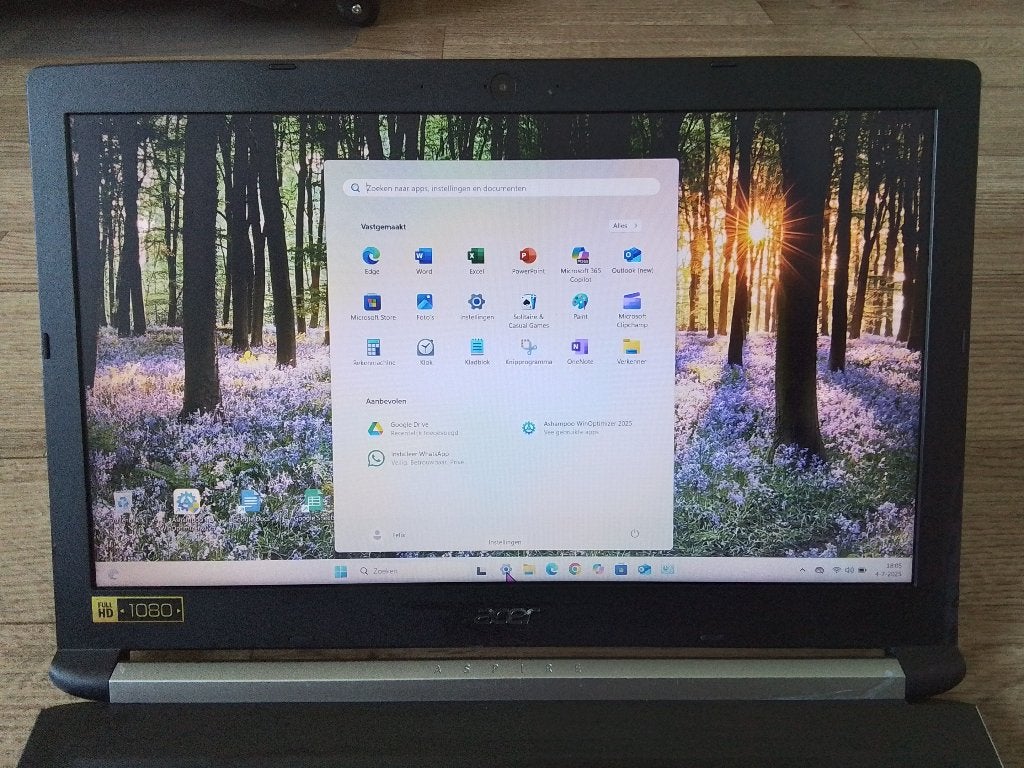Open Outlook from the taskbar

click(x=644, y=569)
